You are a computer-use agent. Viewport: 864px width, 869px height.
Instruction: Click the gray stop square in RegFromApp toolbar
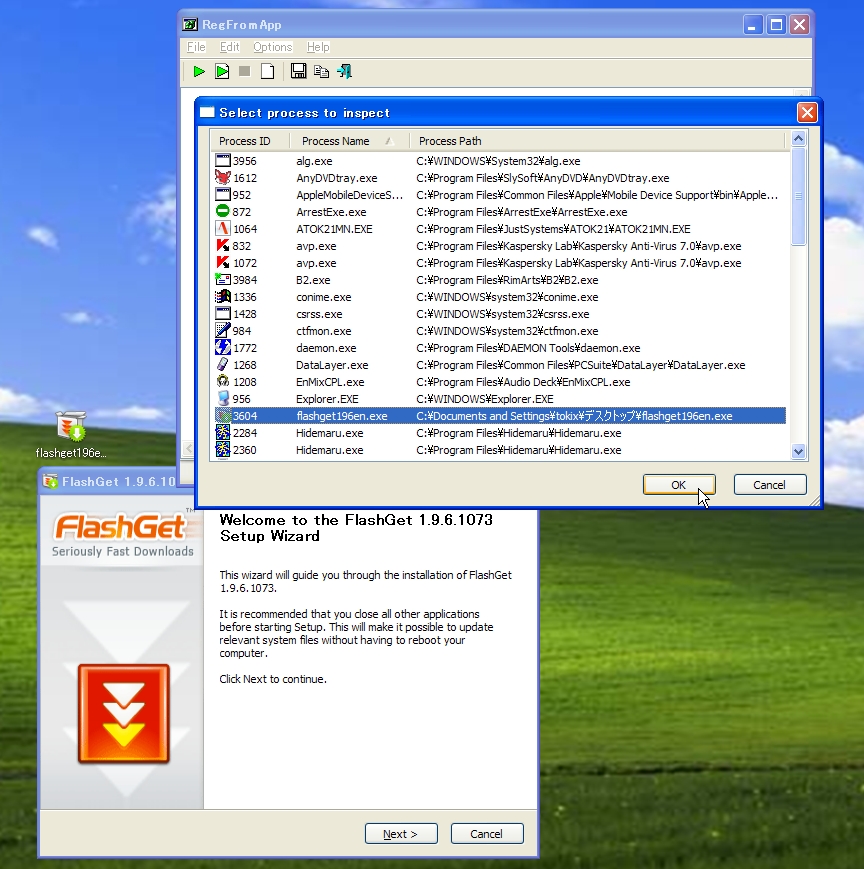tap(244, 71)
